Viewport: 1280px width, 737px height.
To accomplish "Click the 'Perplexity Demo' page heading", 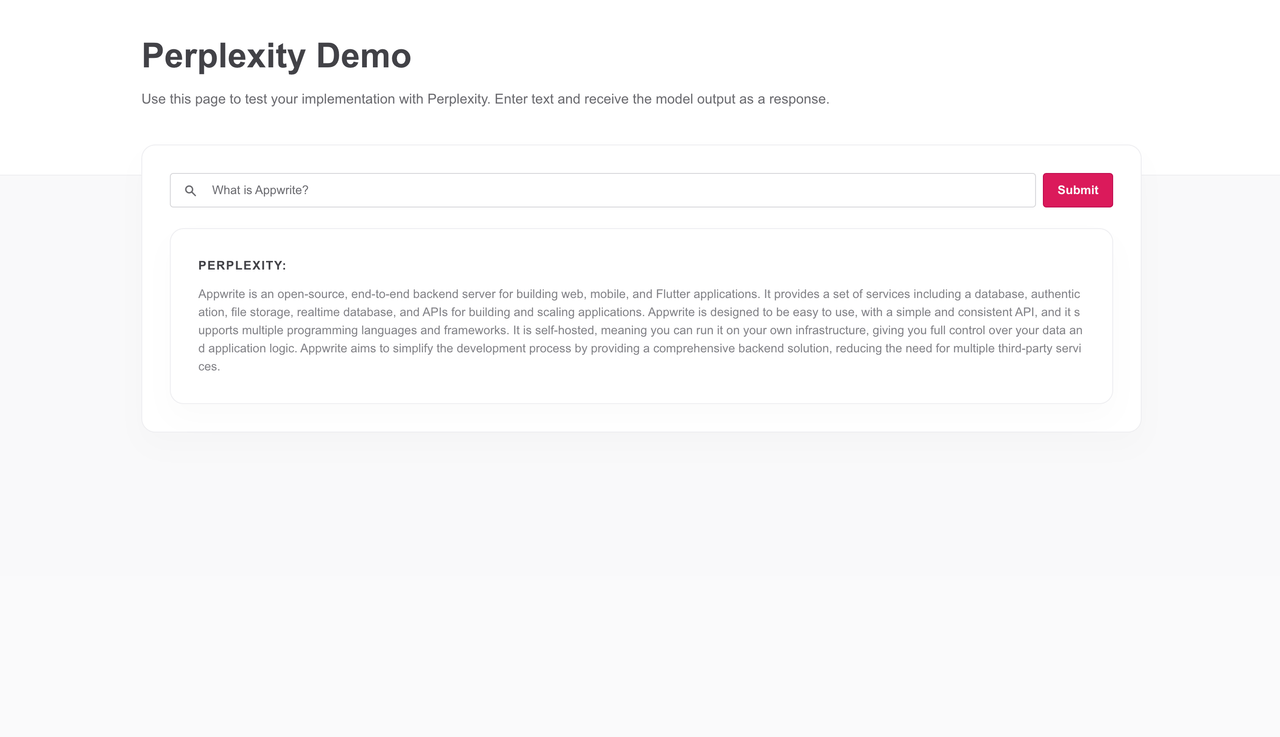I will pyautogui.click(x=276, y=56).
